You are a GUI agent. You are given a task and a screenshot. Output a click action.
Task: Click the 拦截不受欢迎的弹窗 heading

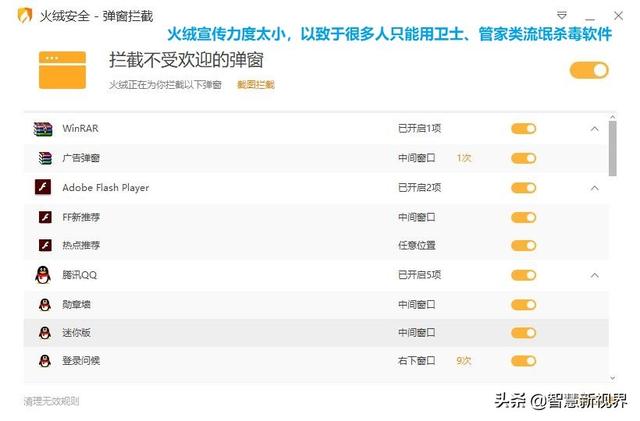(x=186, y=60)
